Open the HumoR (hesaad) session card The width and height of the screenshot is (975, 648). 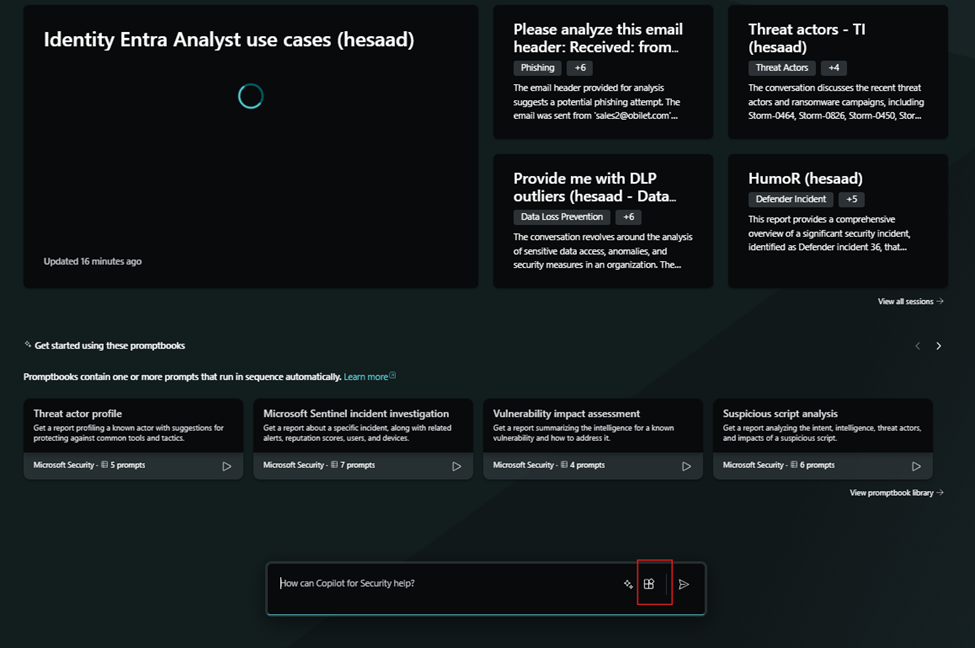tap(838, 221)
